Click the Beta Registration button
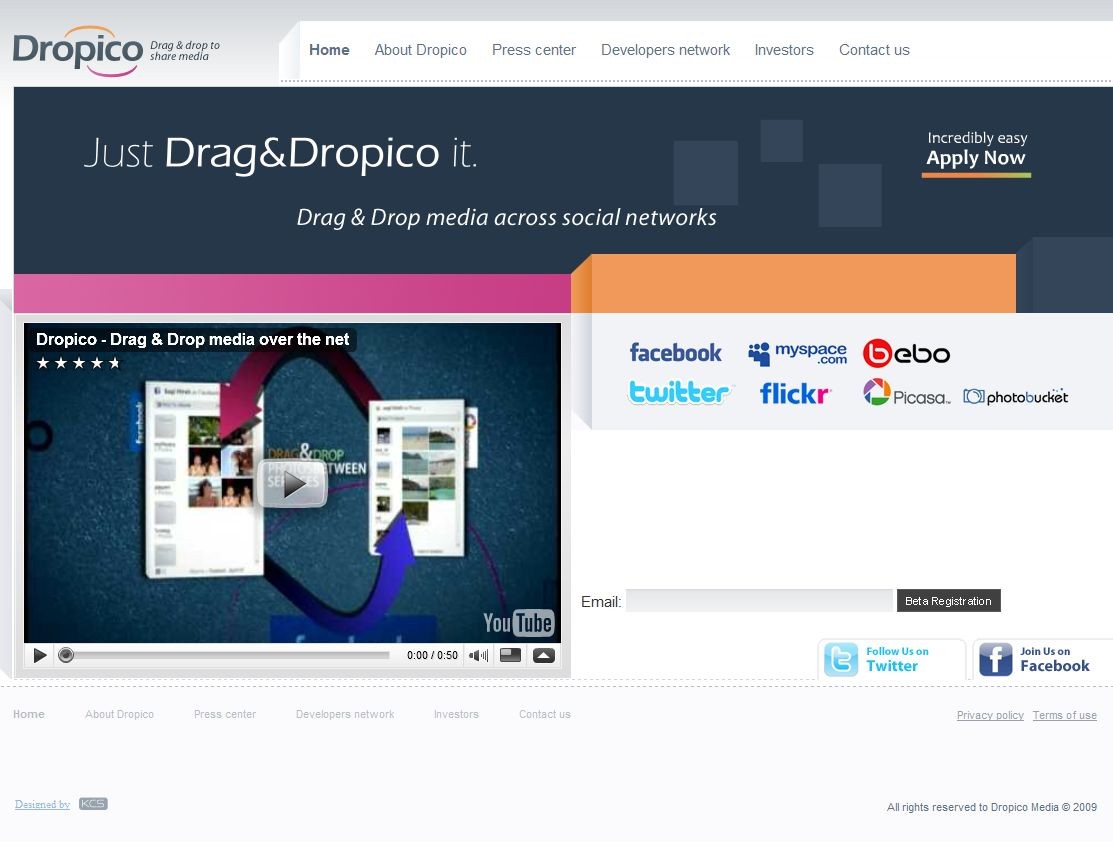This screenshot has width=1113, height=857. pos(948,601)
